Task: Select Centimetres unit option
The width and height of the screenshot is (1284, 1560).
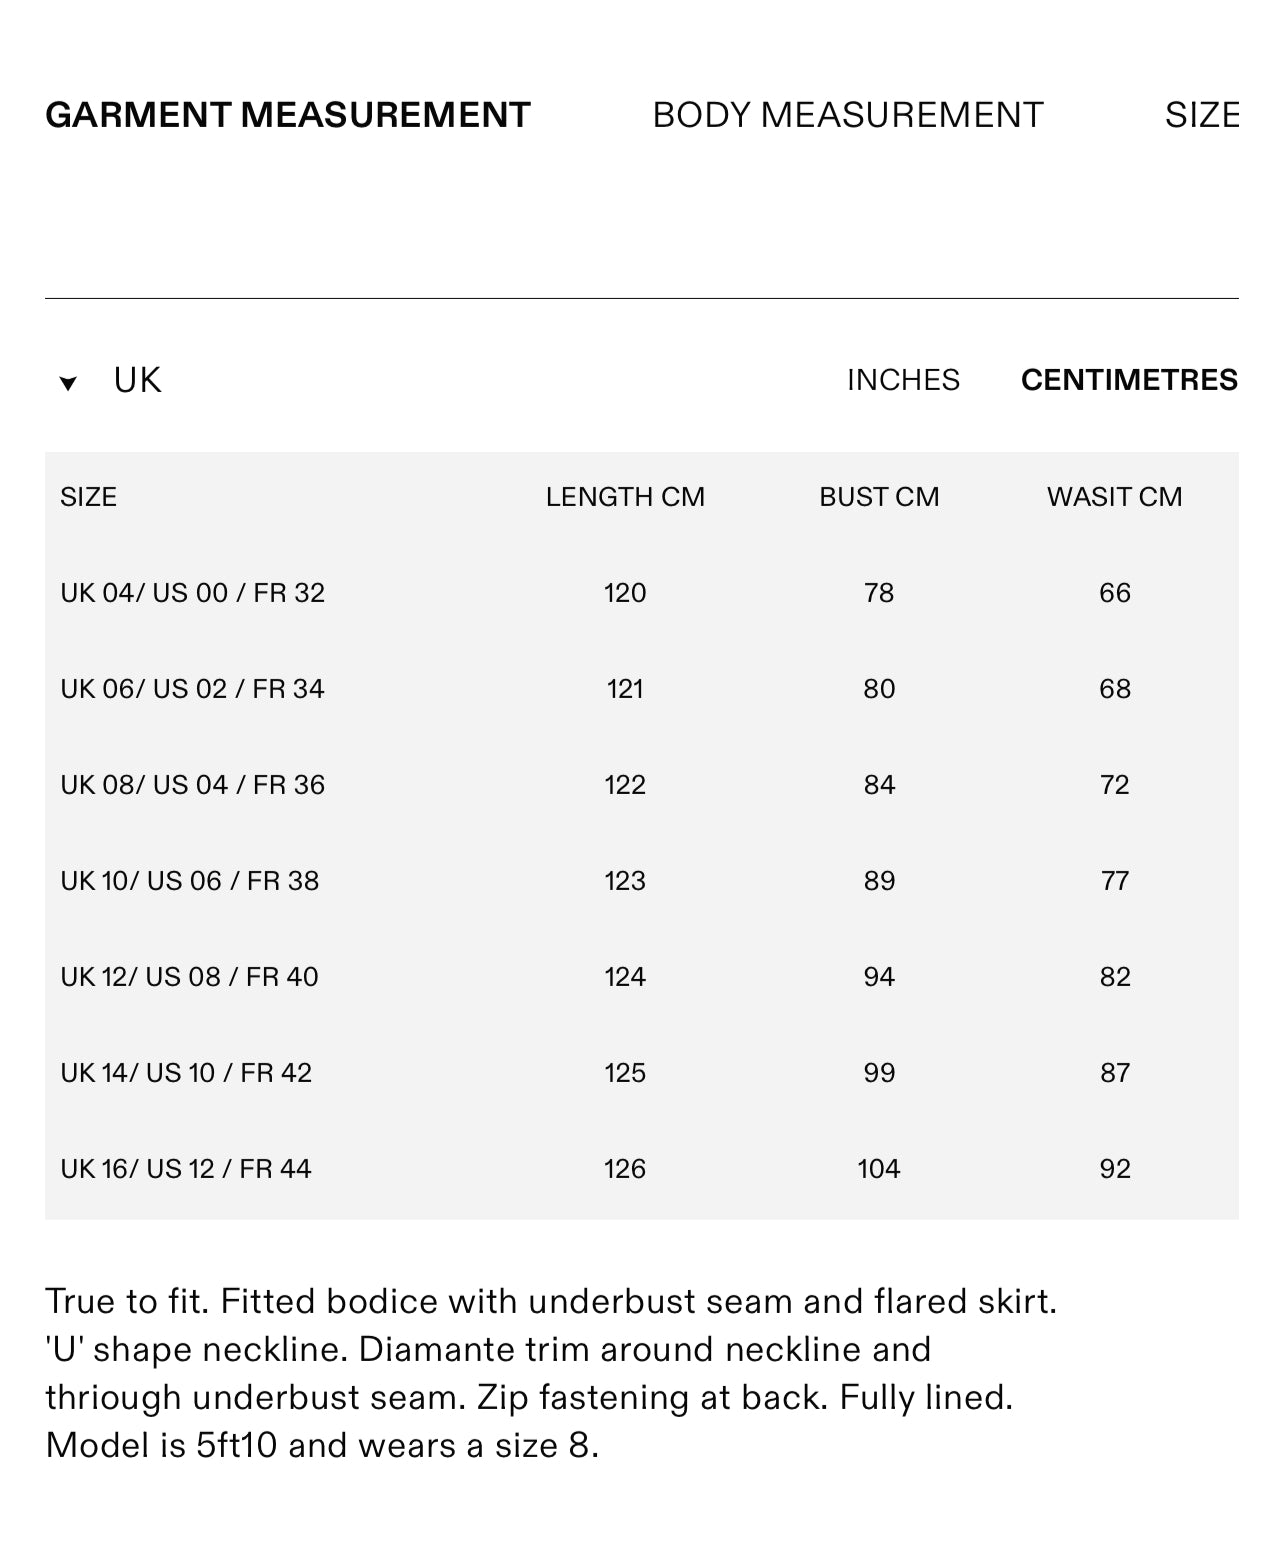Action: (1129, 380)
